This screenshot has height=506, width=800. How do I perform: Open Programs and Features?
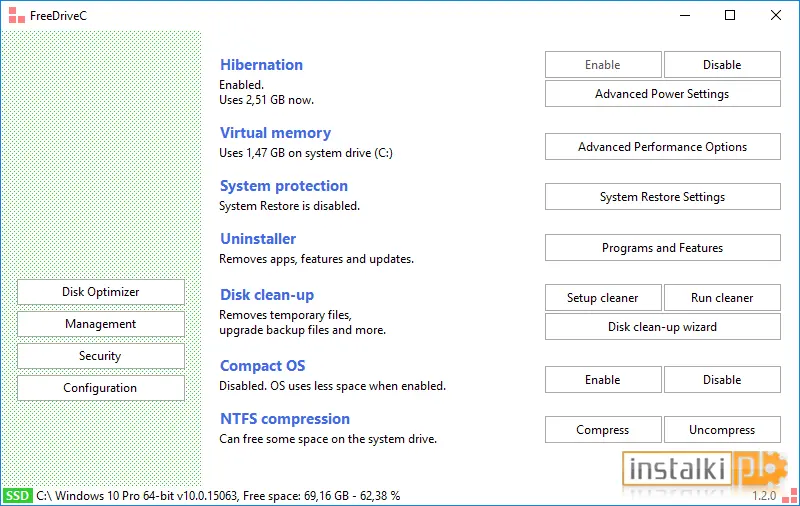[x=662, y=248]
